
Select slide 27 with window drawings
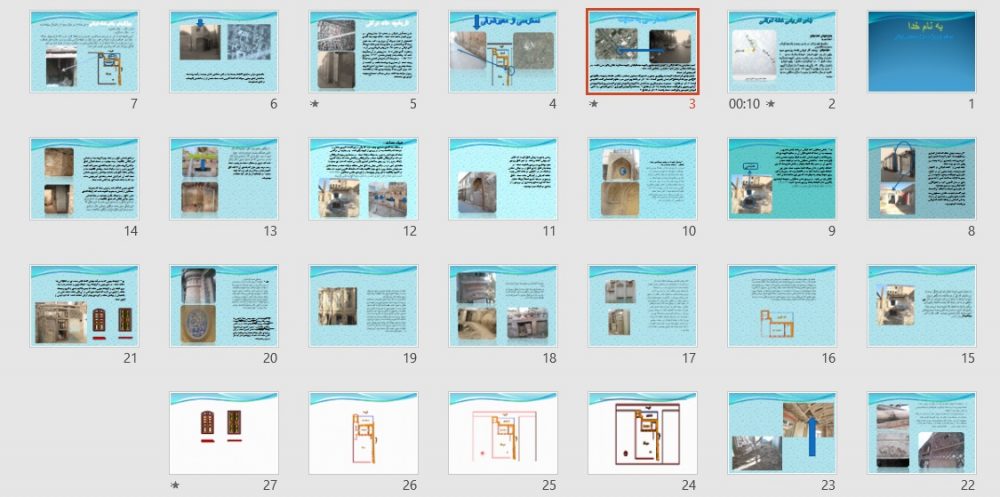224,433
